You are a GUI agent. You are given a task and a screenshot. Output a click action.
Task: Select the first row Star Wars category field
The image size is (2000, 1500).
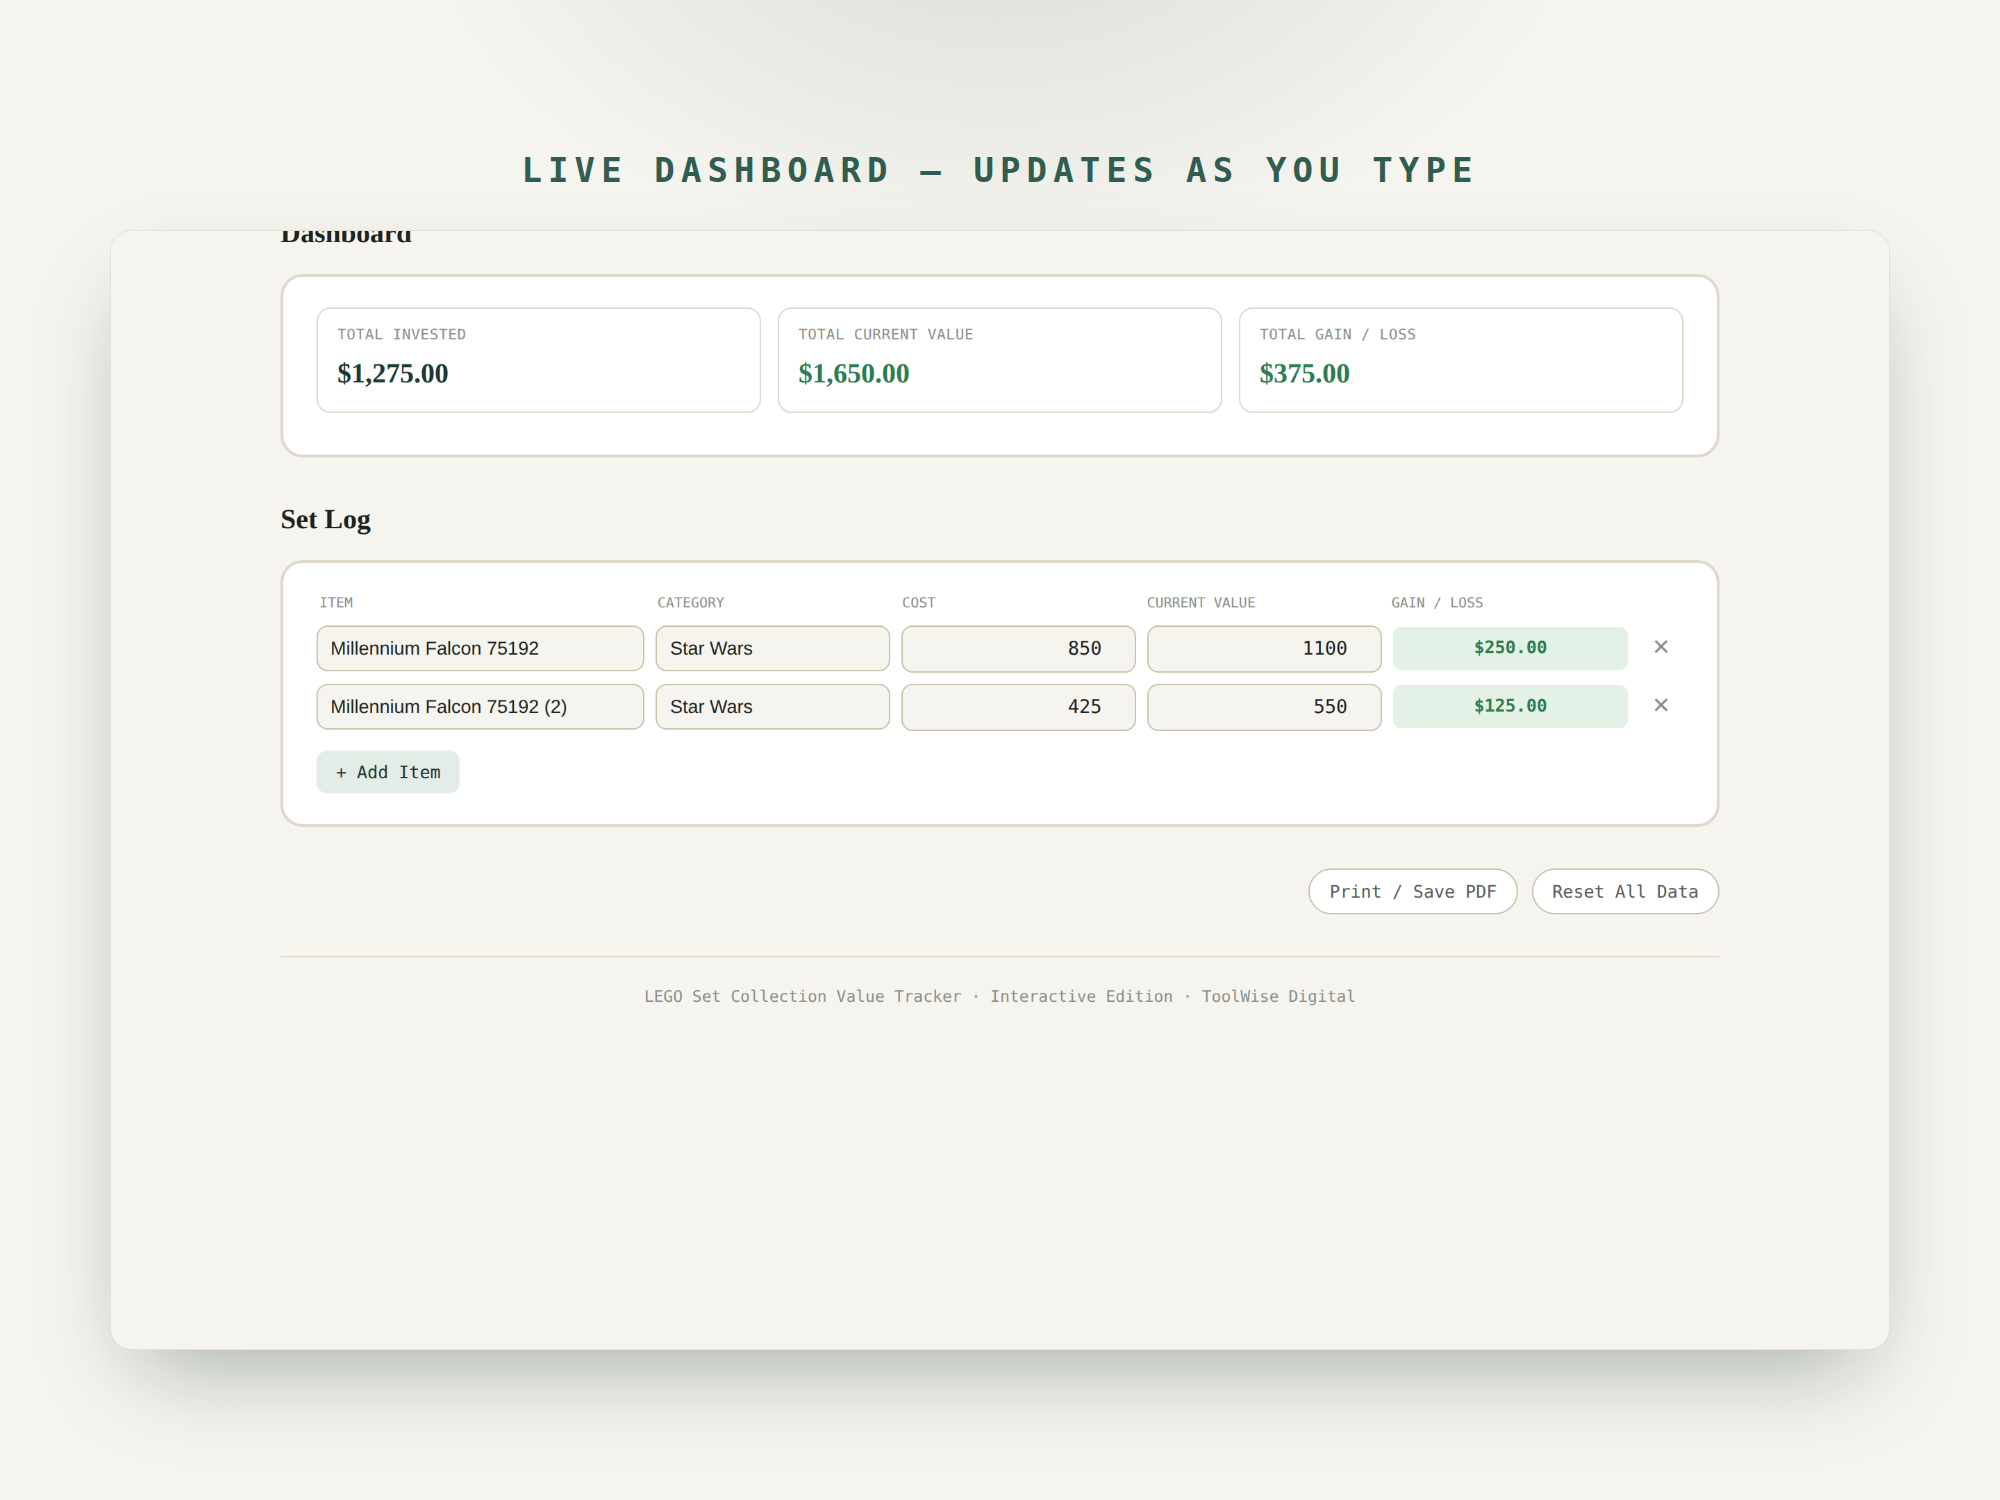pyautogui.click(x=772, y=648)
